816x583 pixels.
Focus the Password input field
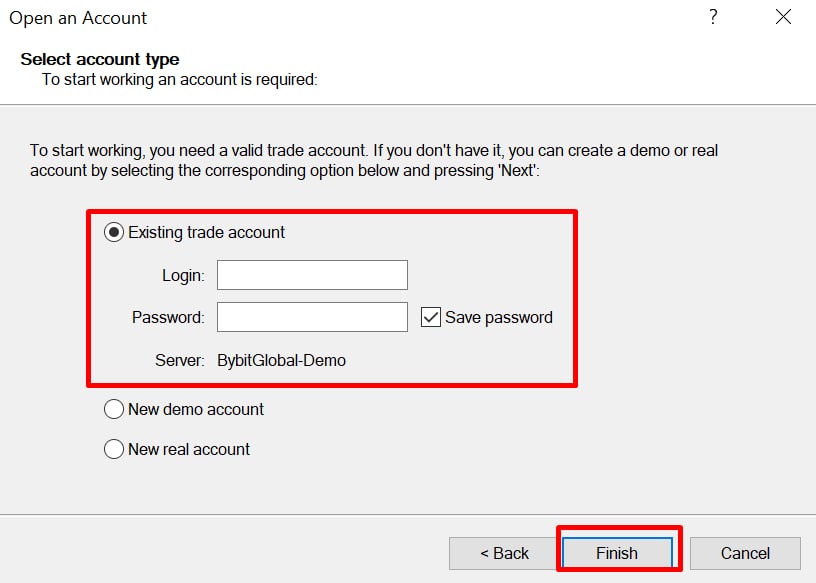point(312,317)
